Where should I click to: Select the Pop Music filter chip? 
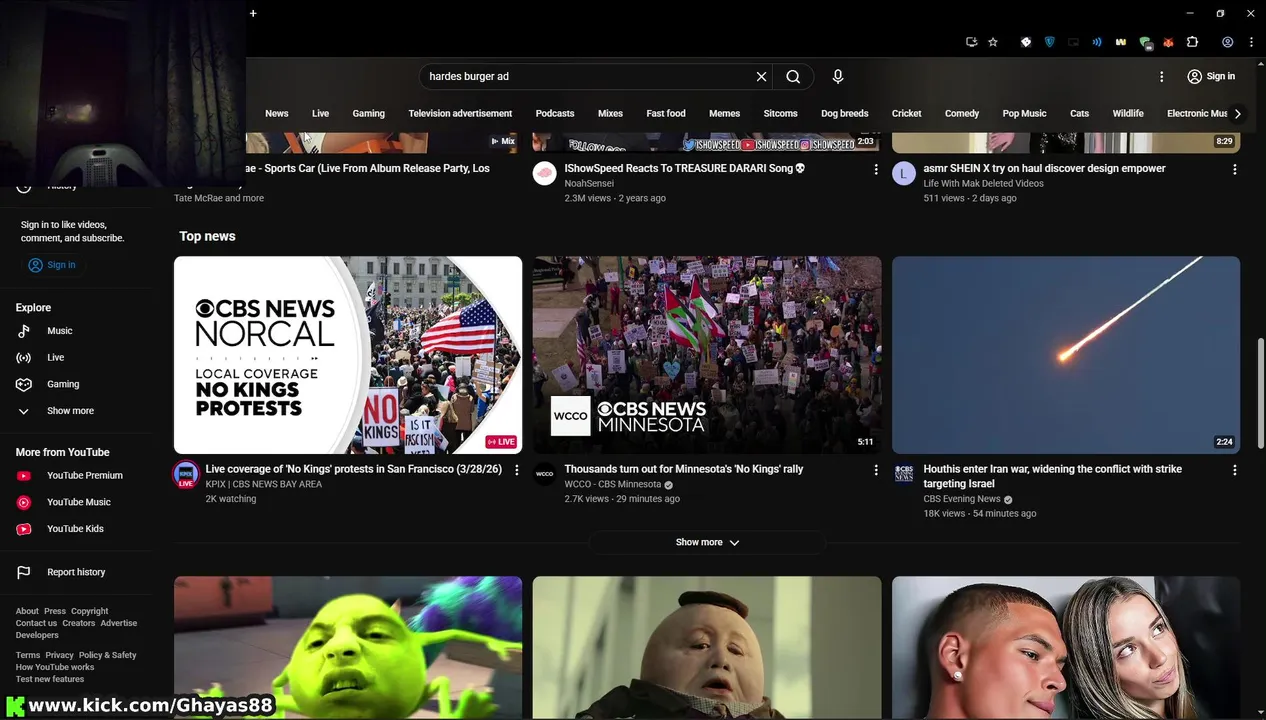pos(1025,113)
